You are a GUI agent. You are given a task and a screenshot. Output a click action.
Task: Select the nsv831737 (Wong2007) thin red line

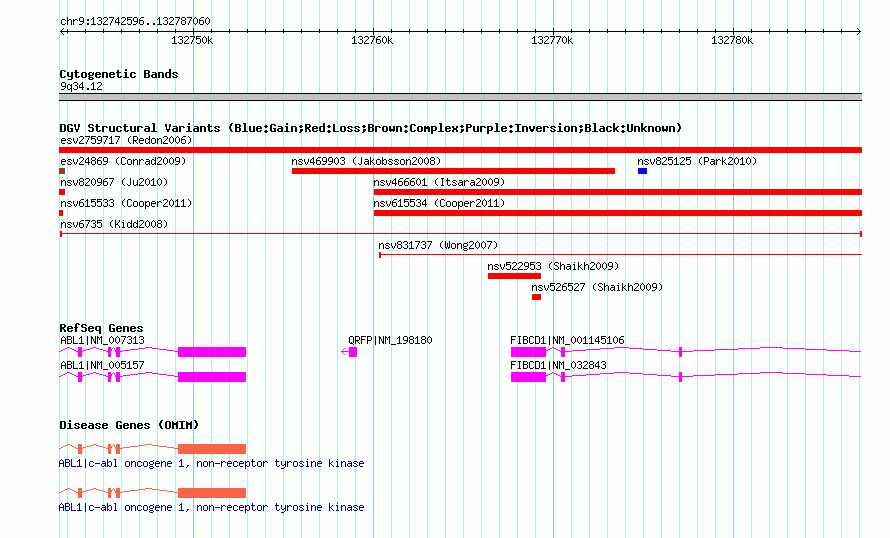coord(620,255)
